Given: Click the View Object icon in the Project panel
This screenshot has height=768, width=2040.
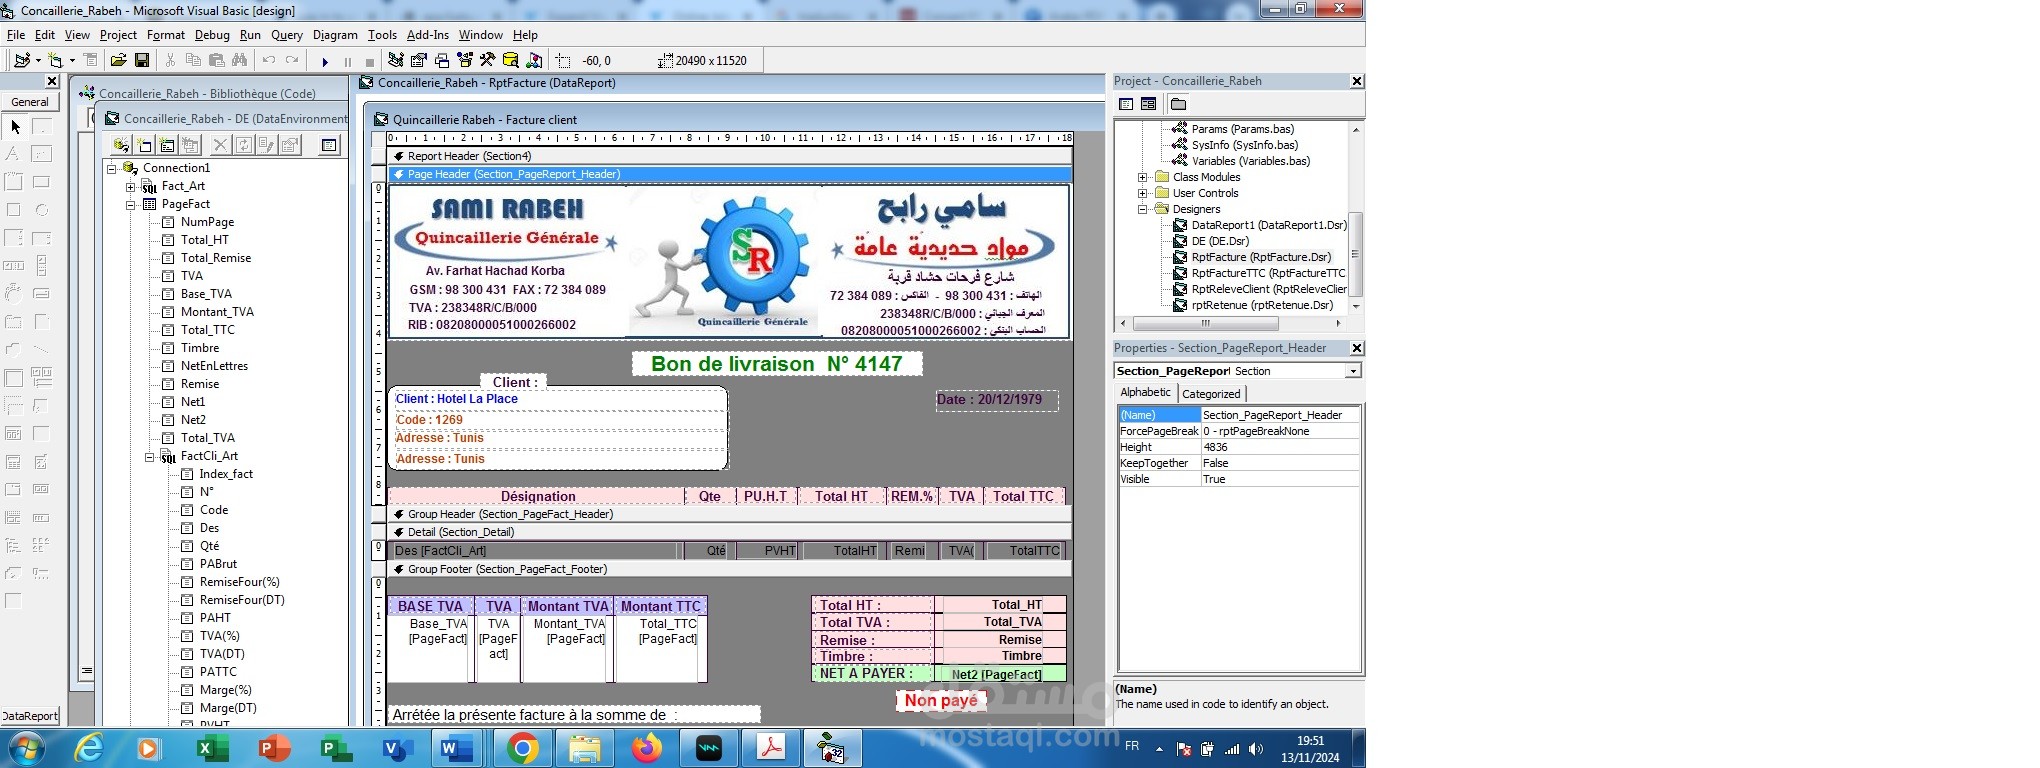Looking at the screenshot, I should (1148, 104).
